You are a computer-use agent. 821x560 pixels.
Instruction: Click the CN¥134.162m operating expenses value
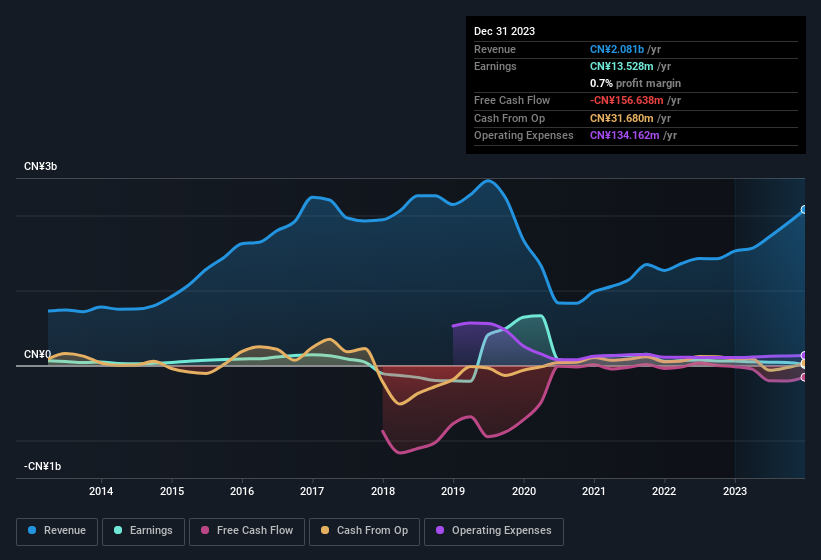pyautogui.click(x=625, y=135)
